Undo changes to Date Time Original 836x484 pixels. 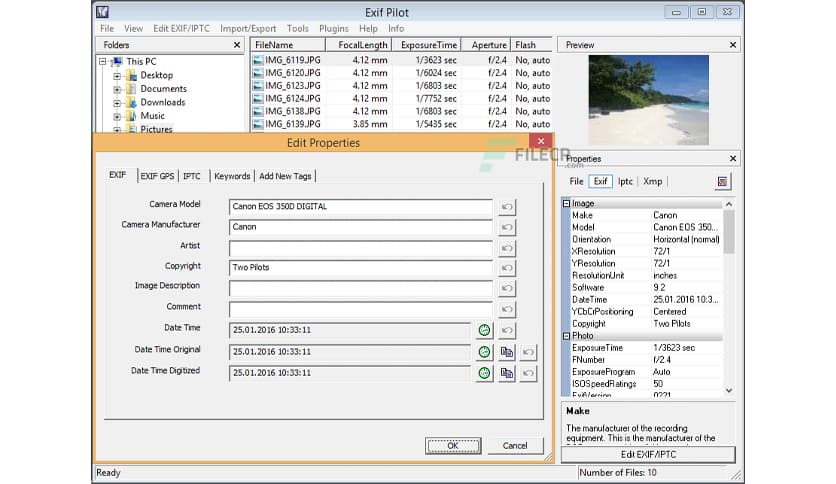(x=528, y=352)
